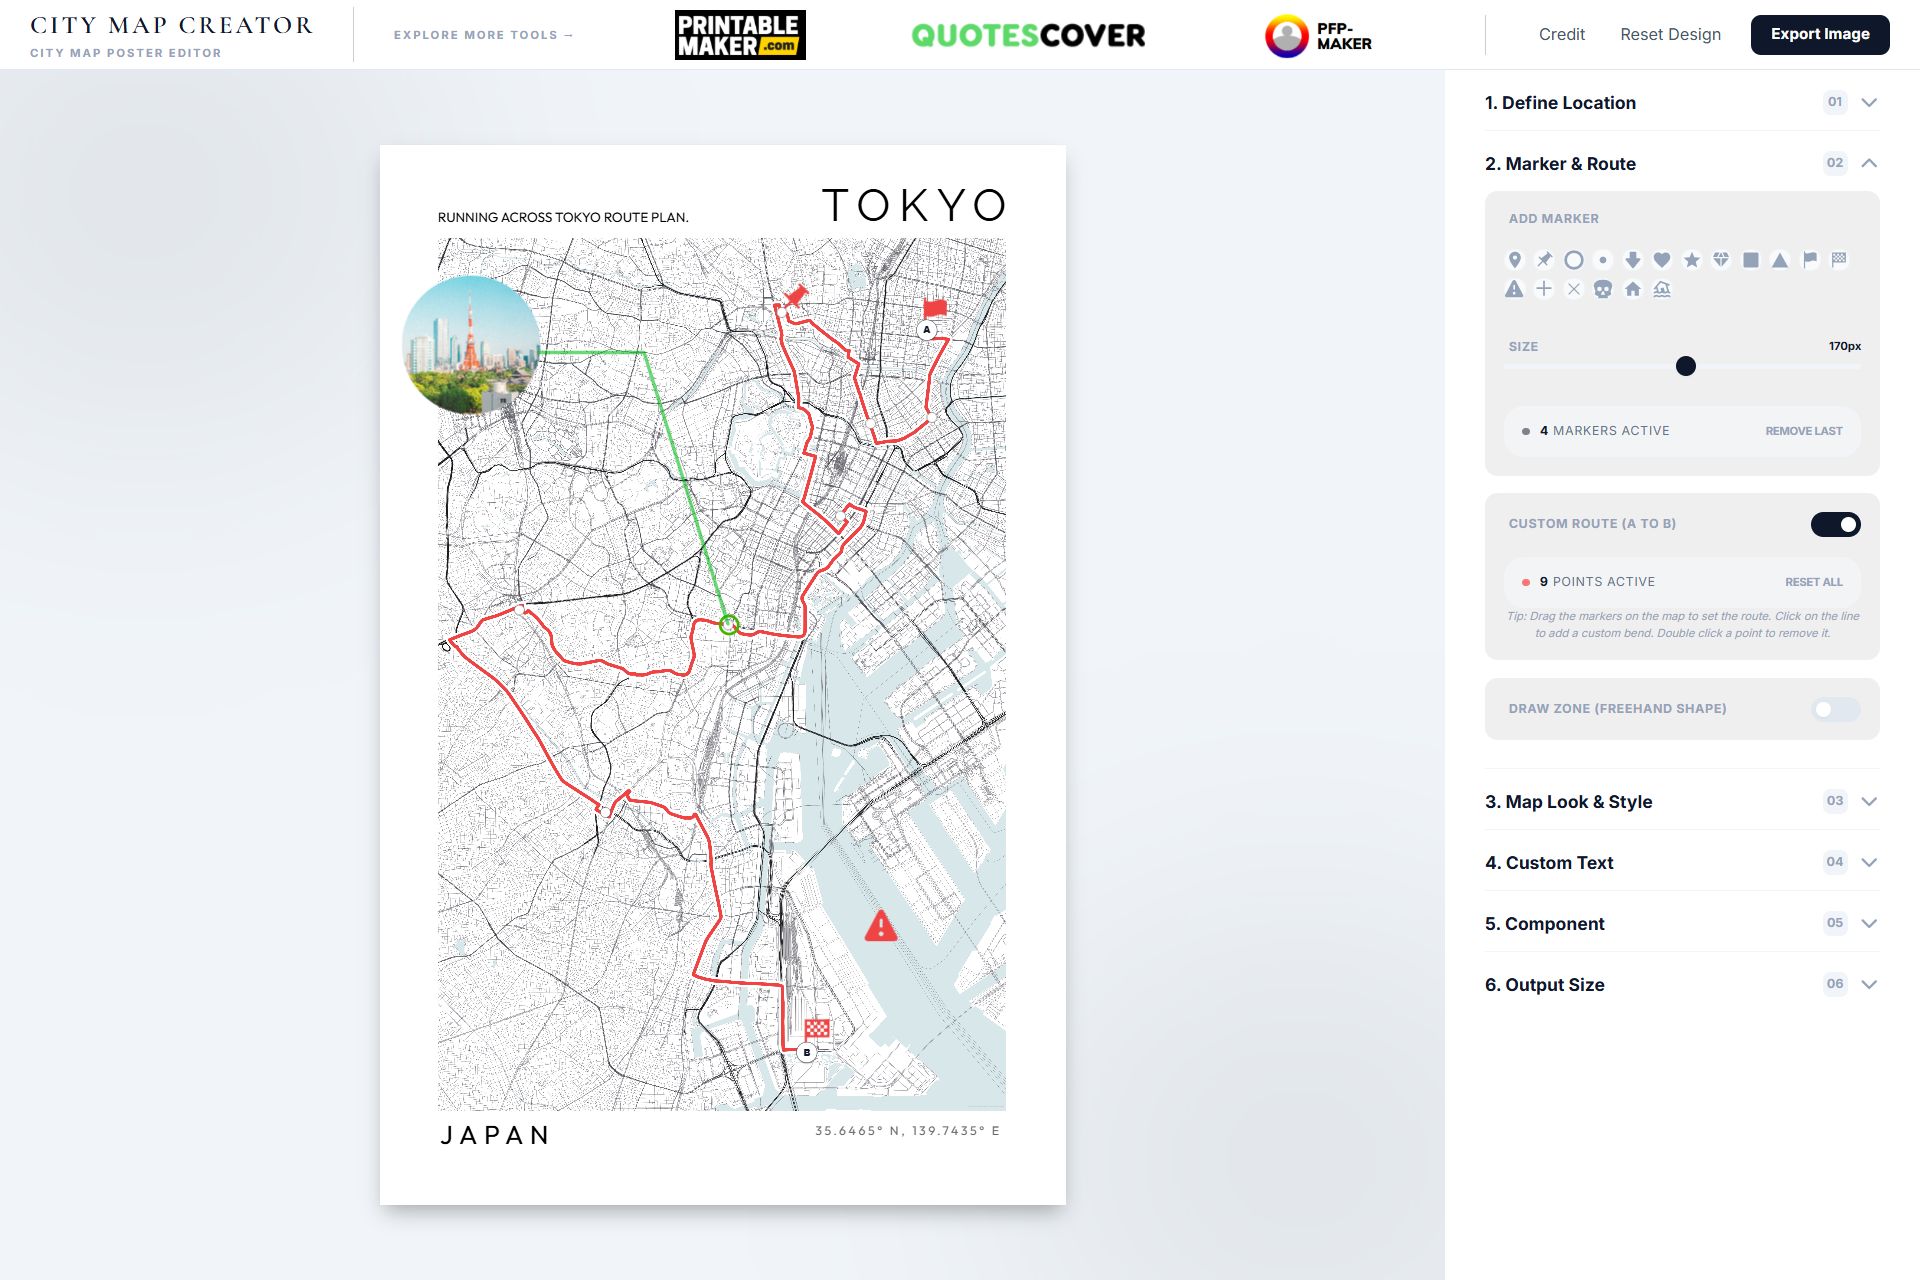The image size is (1920, 1280).
Task: Select the pushpin marker icon
Action: (x=1544, y=260)
